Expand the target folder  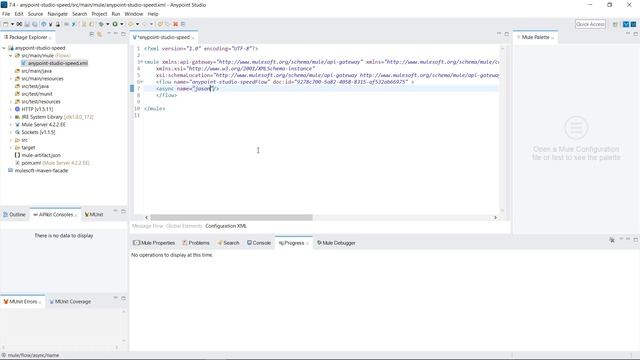(11, 148)
